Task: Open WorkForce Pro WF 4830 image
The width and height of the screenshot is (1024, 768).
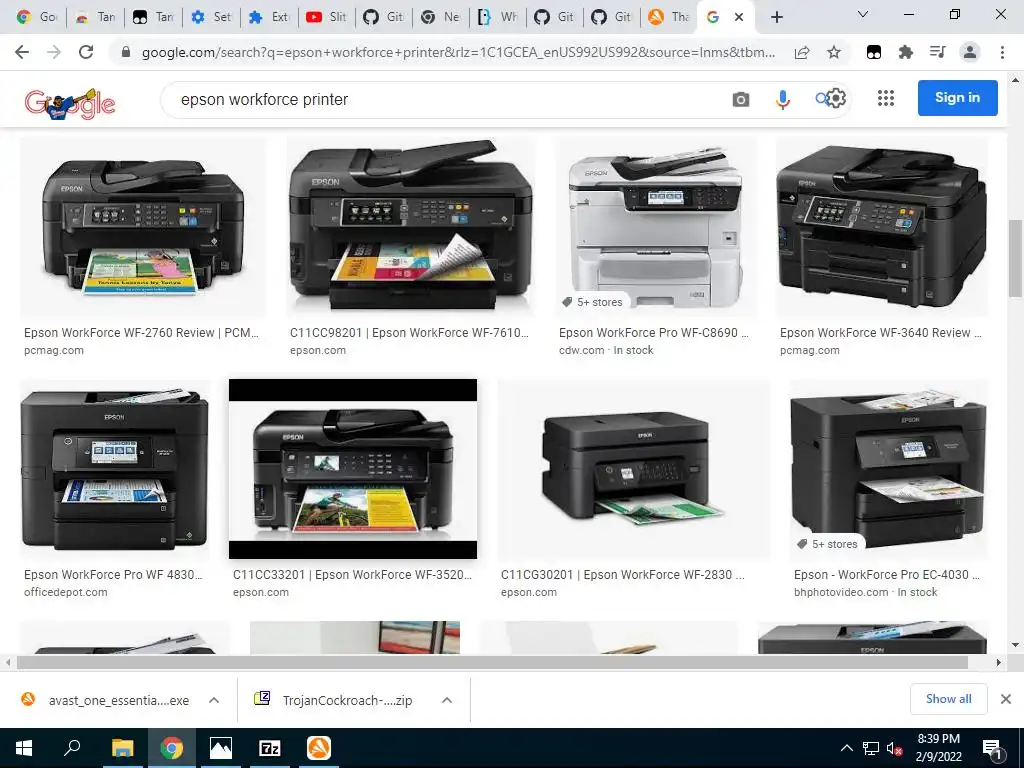Action: (x=115, y=469)
